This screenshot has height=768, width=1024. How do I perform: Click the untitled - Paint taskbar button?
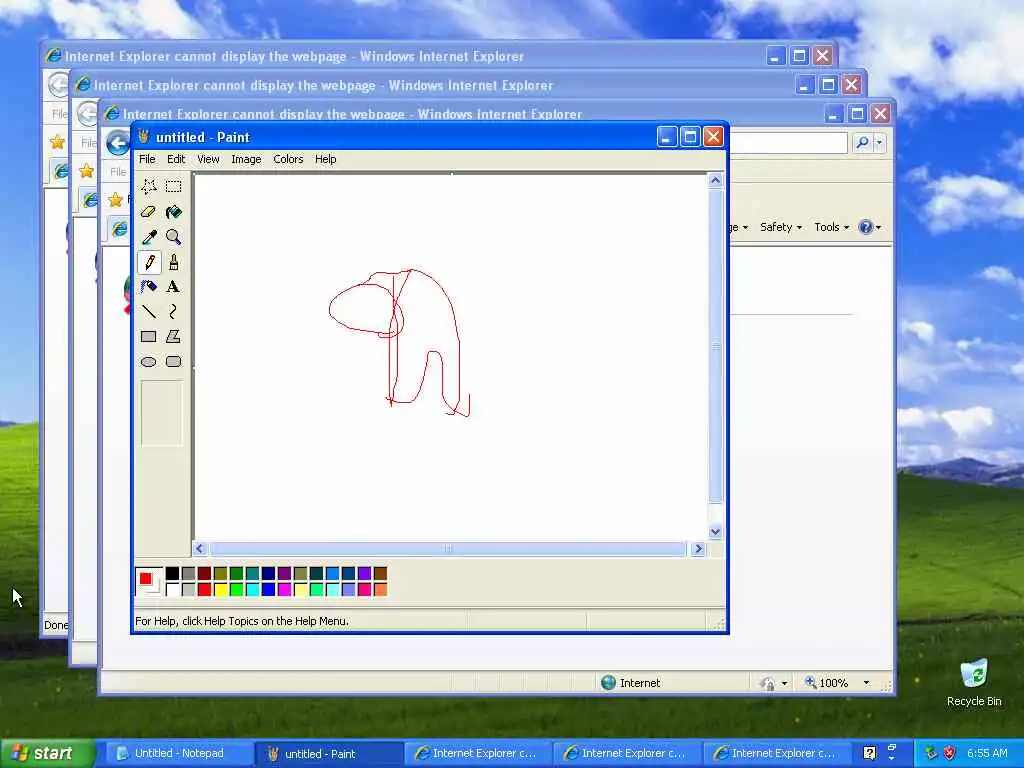328,754
